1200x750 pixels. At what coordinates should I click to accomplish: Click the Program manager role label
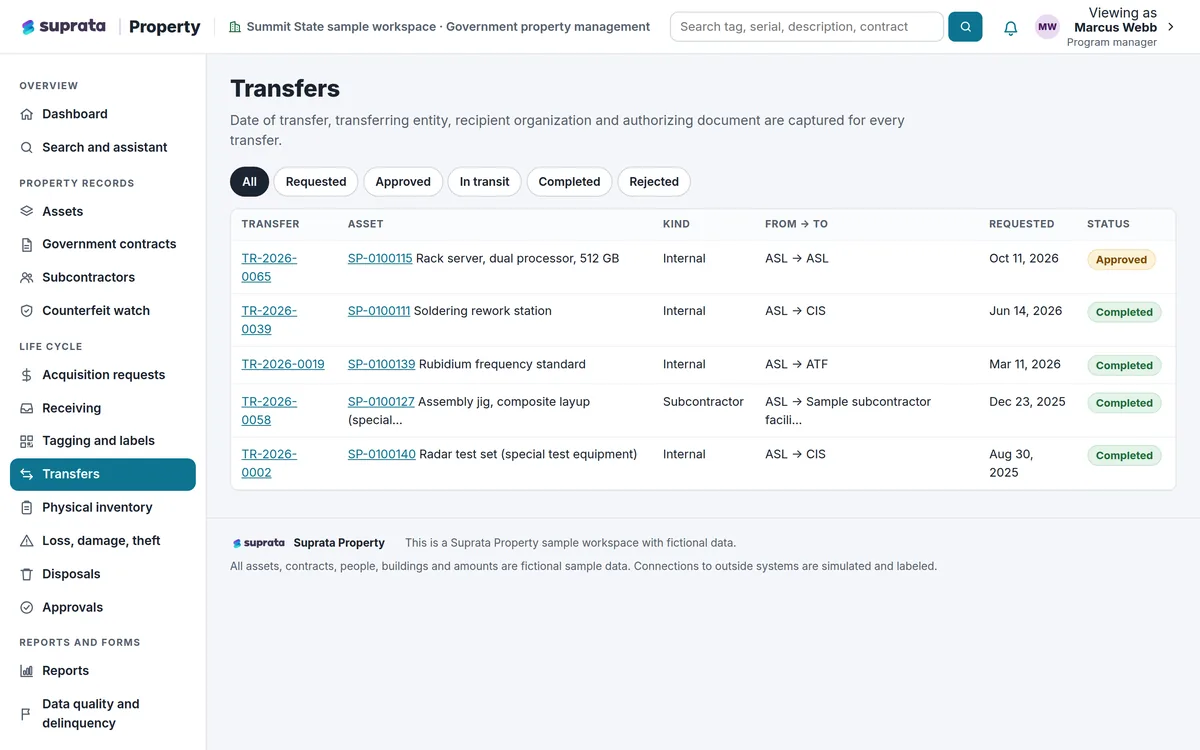click(1112, 42)
